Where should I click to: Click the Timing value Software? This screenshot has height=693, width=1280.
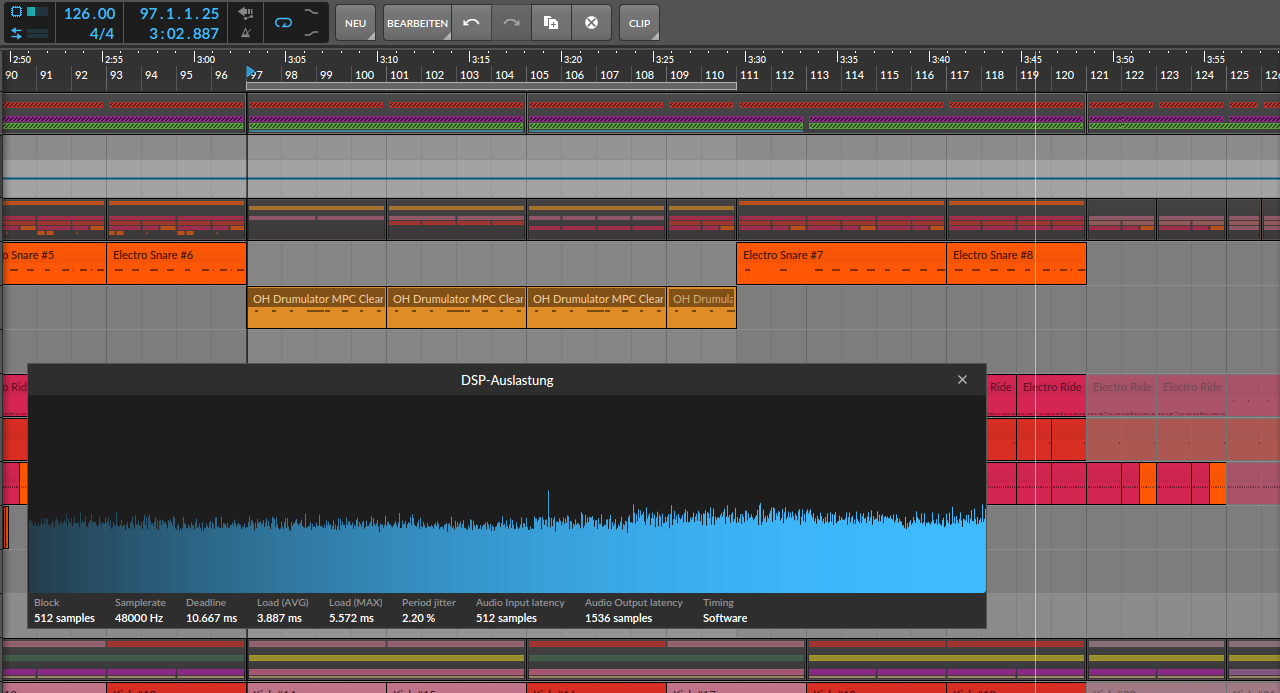(x=725, y=618)
